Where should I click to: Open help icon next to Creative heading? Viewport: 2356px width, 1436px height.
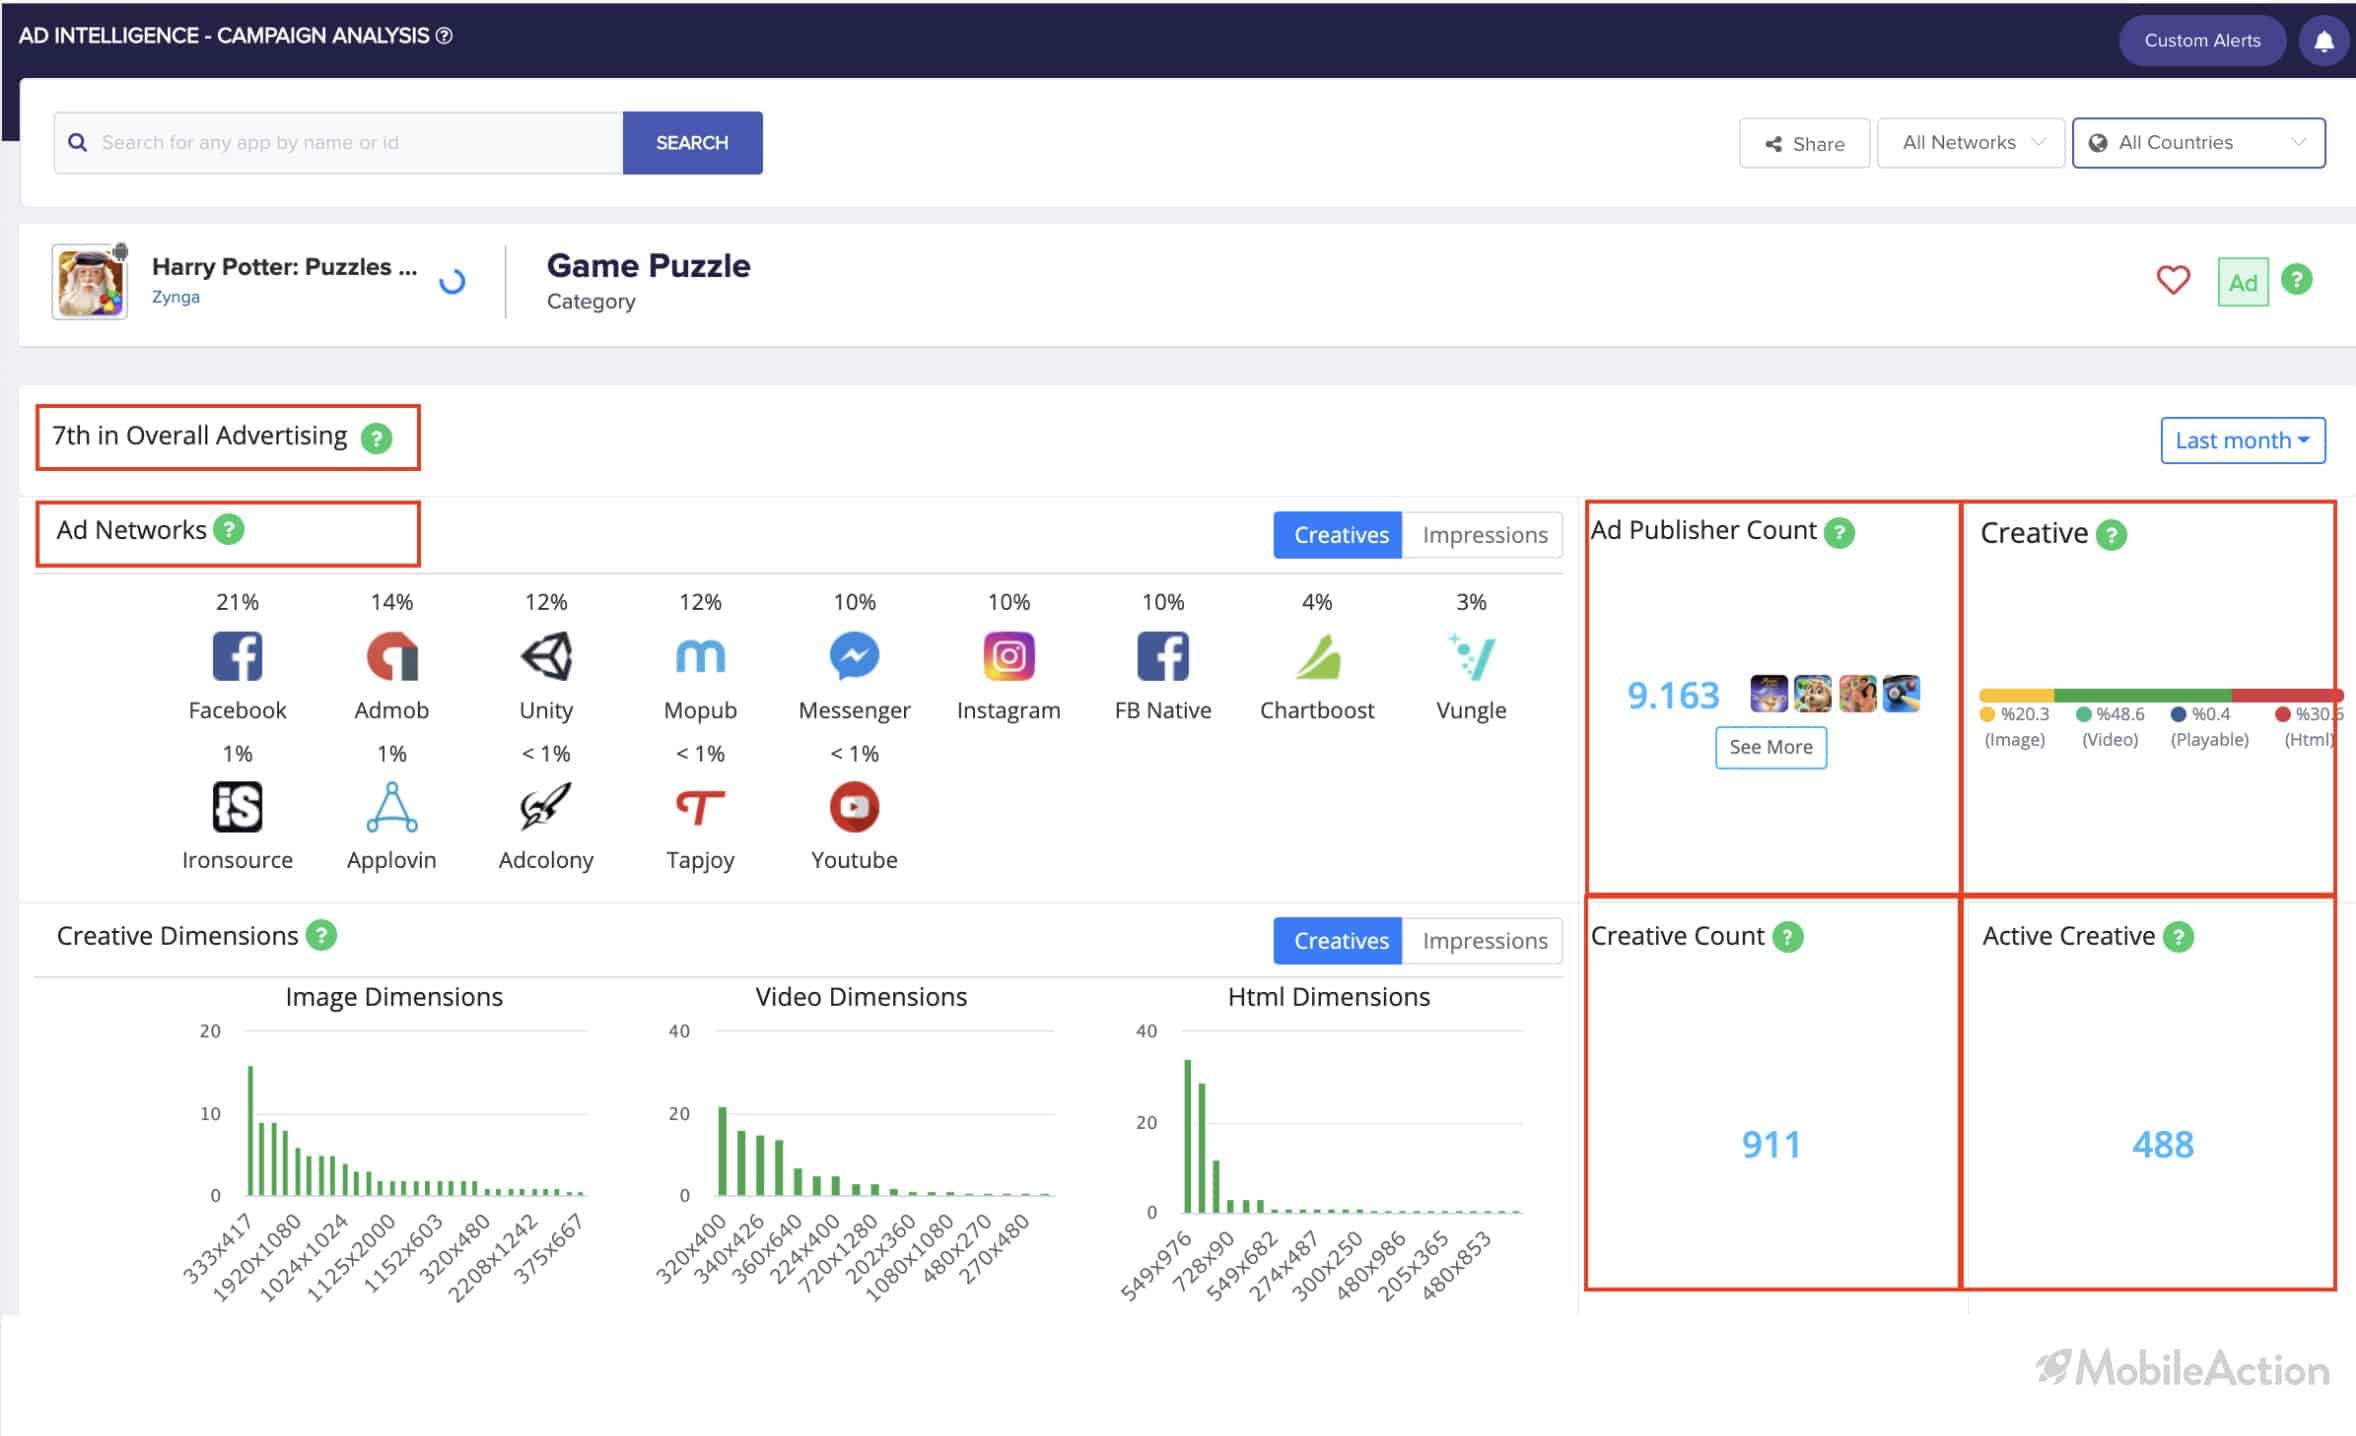click(2111, 535)
